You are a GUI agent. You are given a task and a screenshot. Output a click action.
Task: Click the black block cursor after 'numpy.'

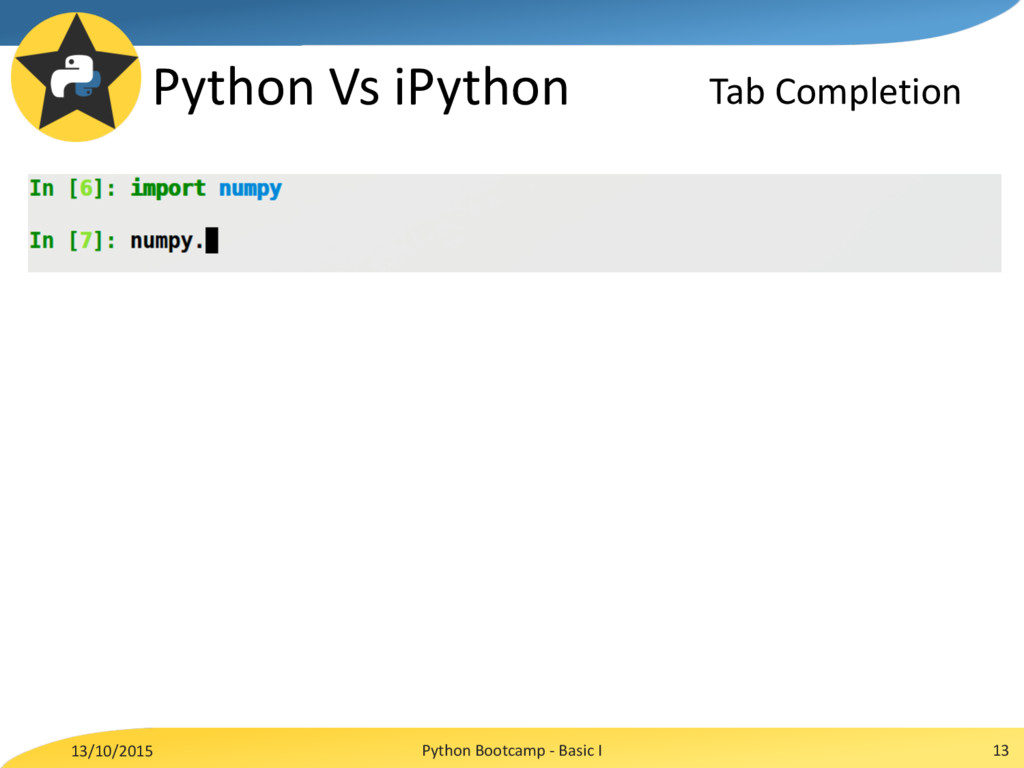coord(212,240)
